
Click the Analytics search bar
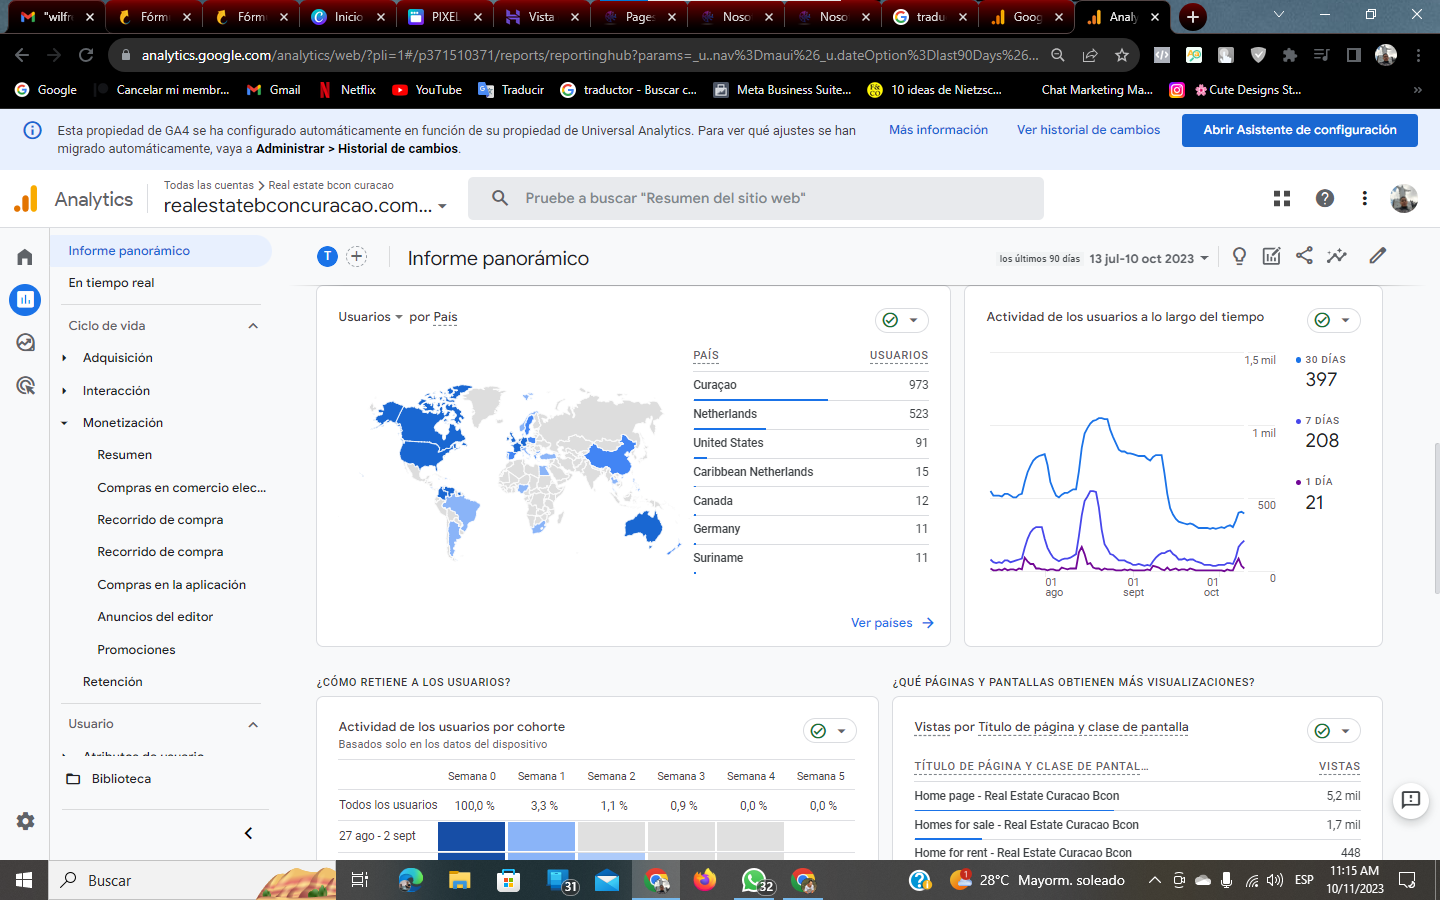coord(756,198)
